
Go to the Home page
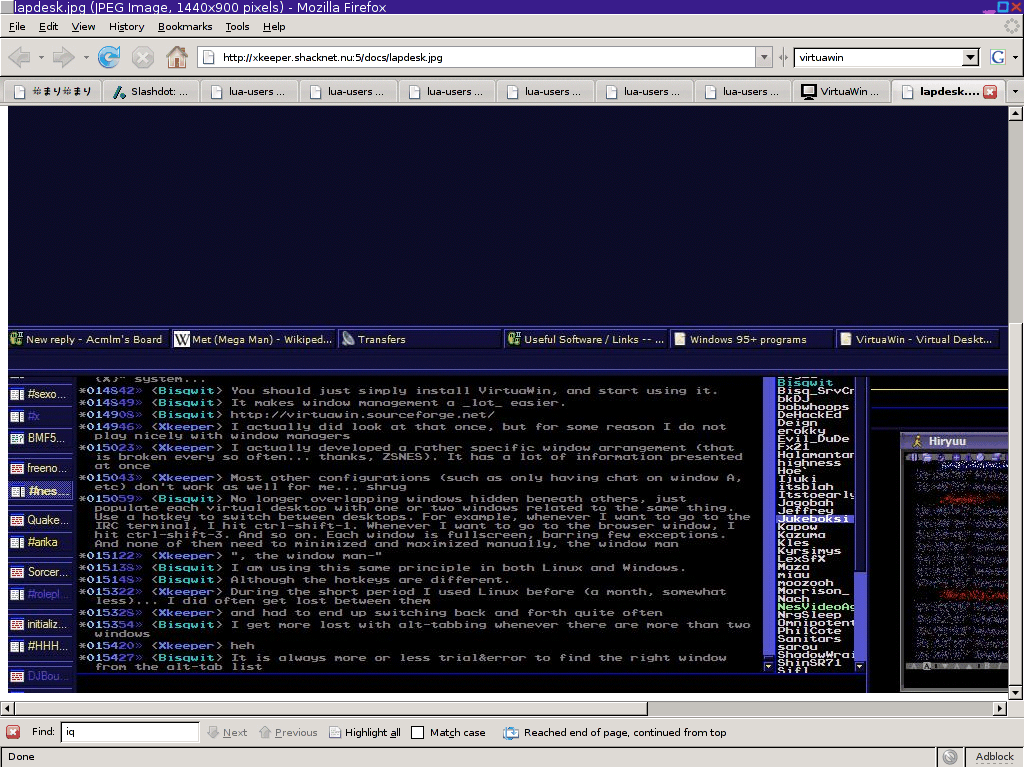point(176,57)
